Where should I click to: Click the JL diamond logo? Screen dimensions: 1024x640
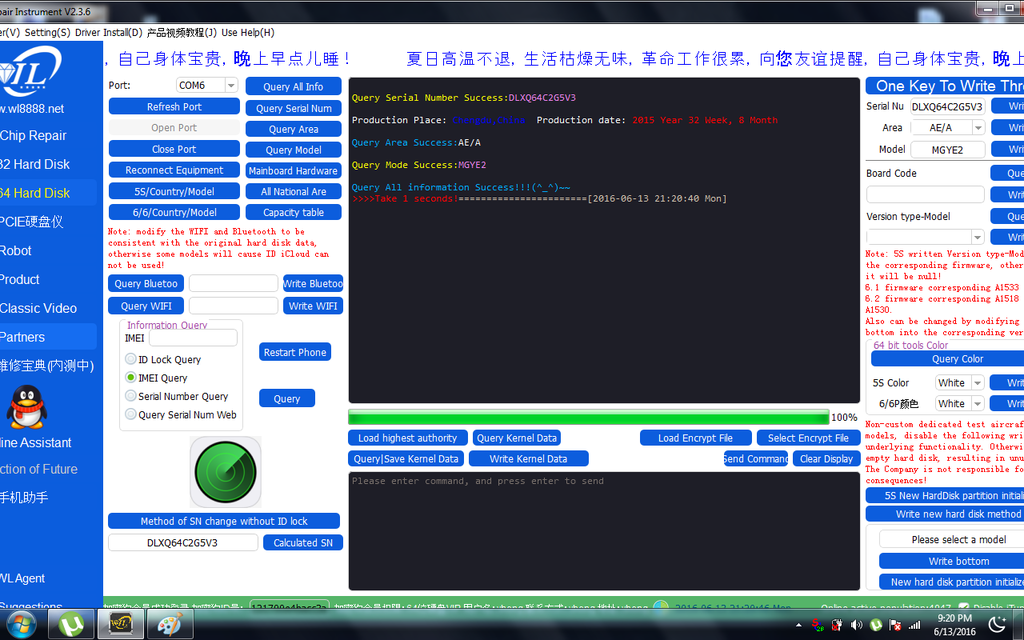(x=32, y=73)
